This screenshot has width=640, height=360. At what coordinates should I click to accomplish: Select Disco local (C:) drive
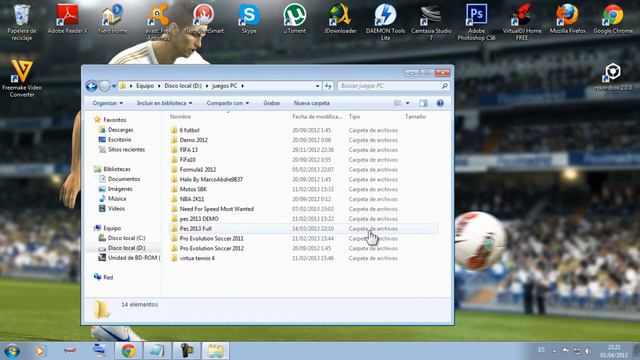122,238
